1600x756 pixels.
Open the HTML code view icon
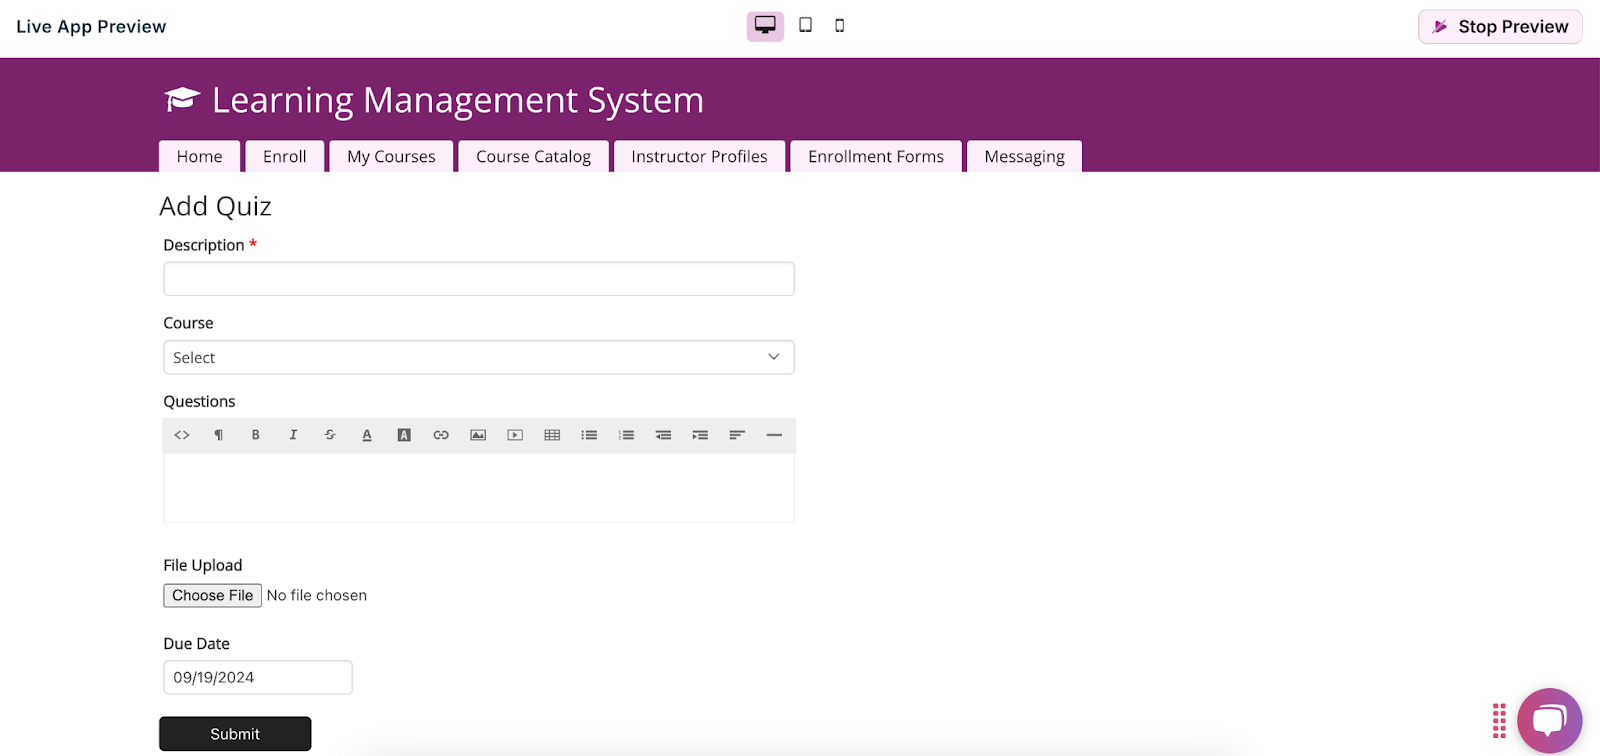click(x=182, y=435)
